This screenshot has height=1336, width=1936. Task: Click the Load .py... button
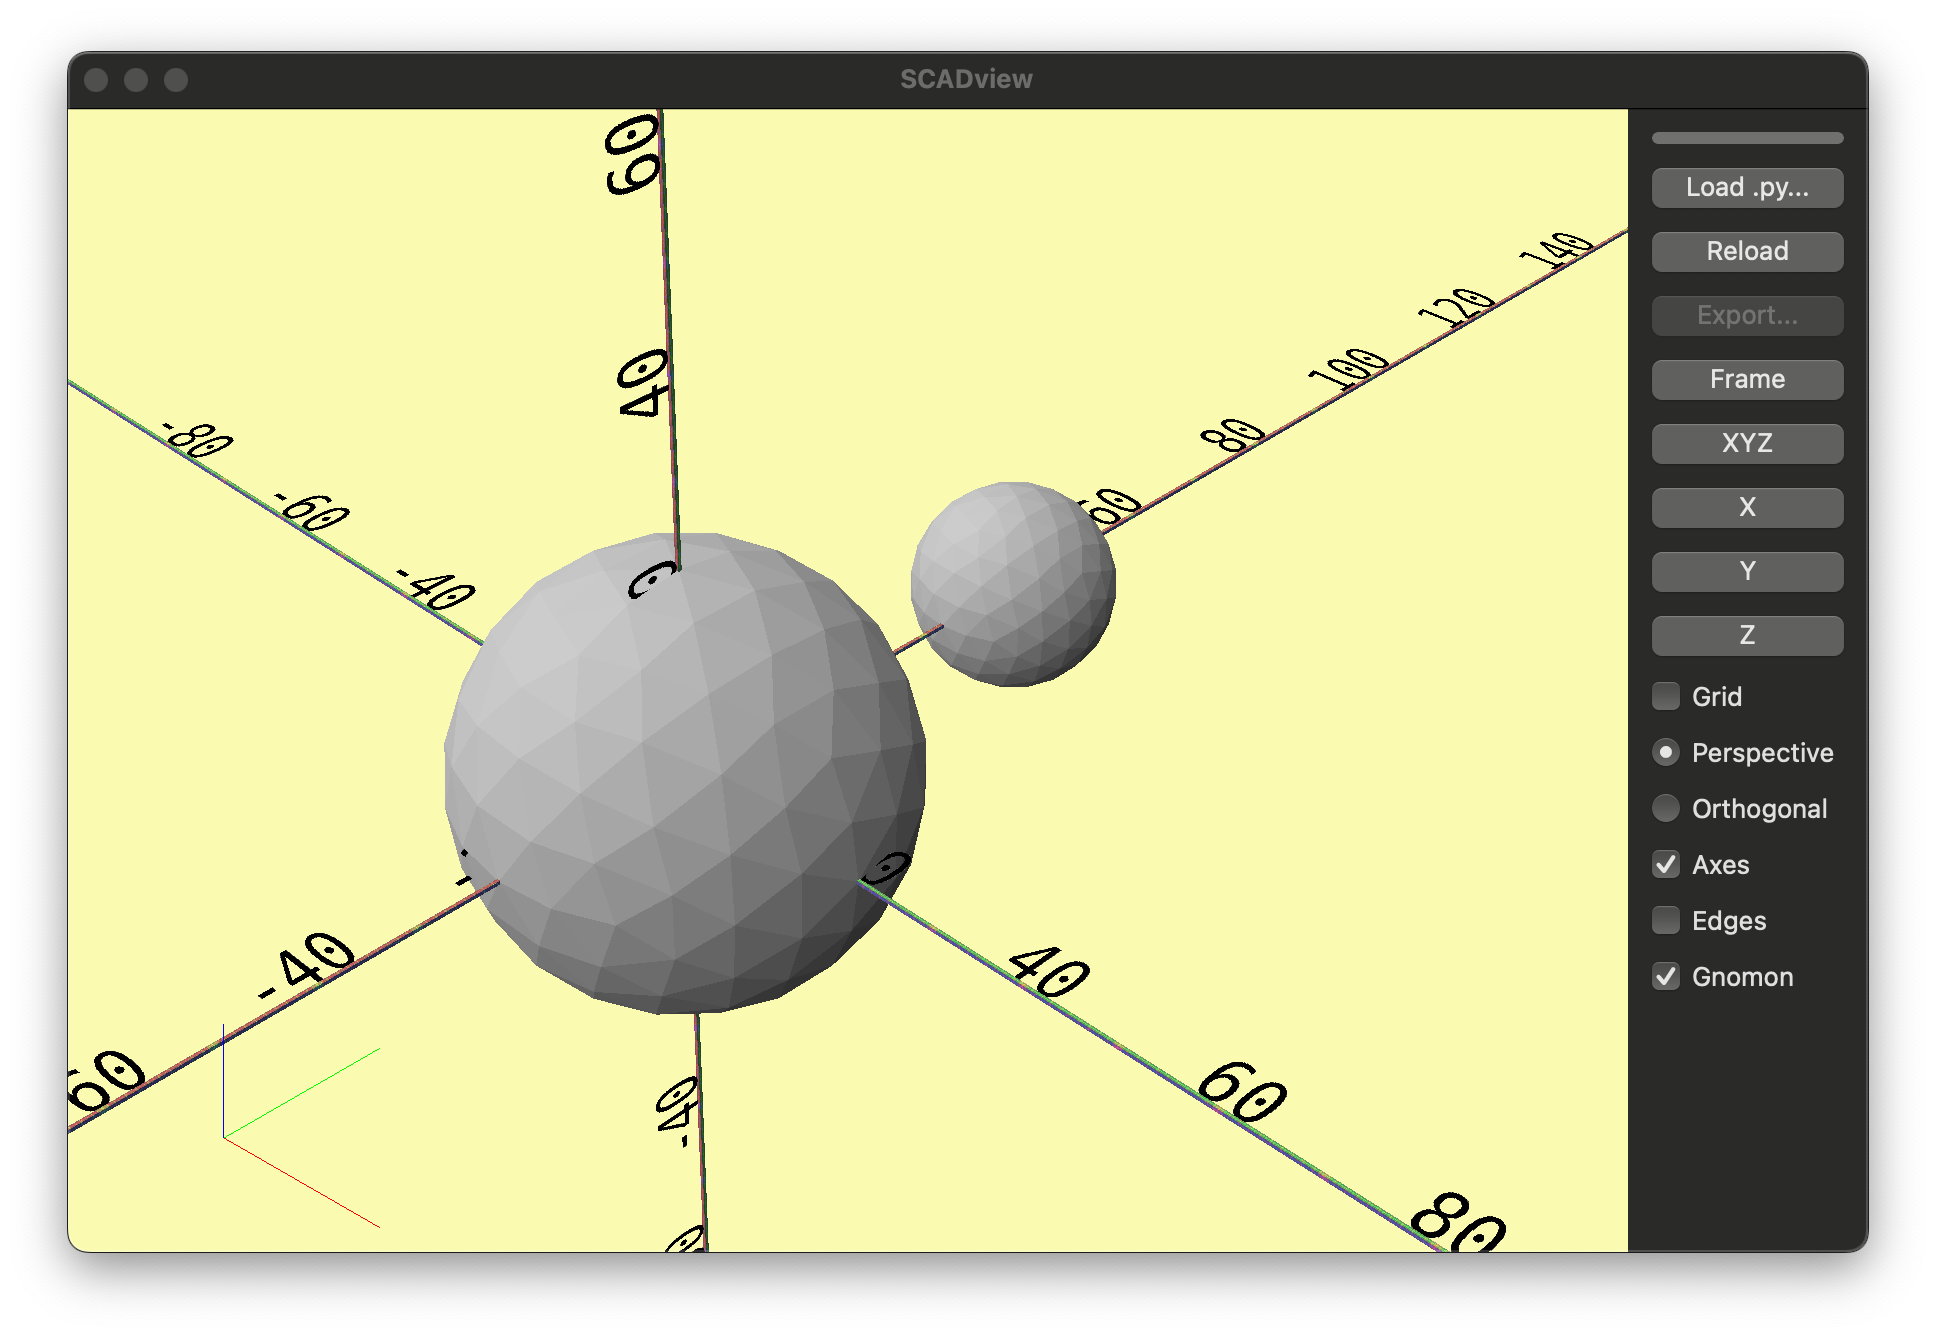point(1746,187)
